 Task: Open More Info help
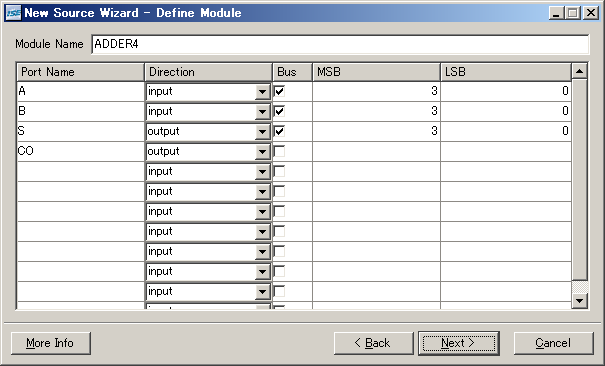pyautogui.click(x=51, y=343)
